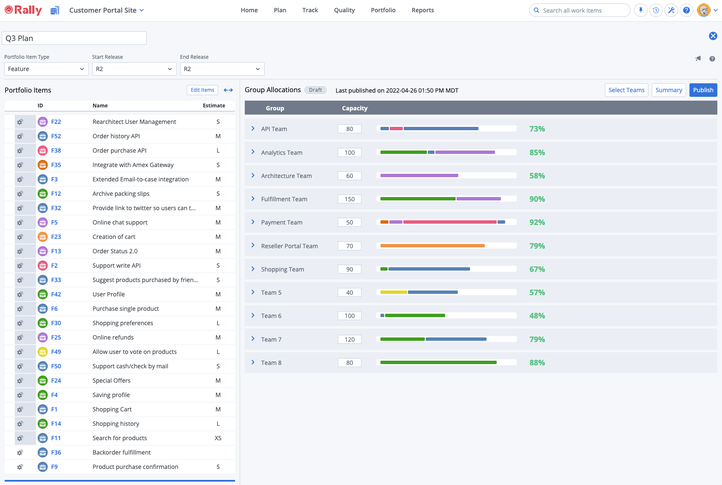Open recent activity clock icon
This screenshot has width=722, height=485.
click(656, 10)
